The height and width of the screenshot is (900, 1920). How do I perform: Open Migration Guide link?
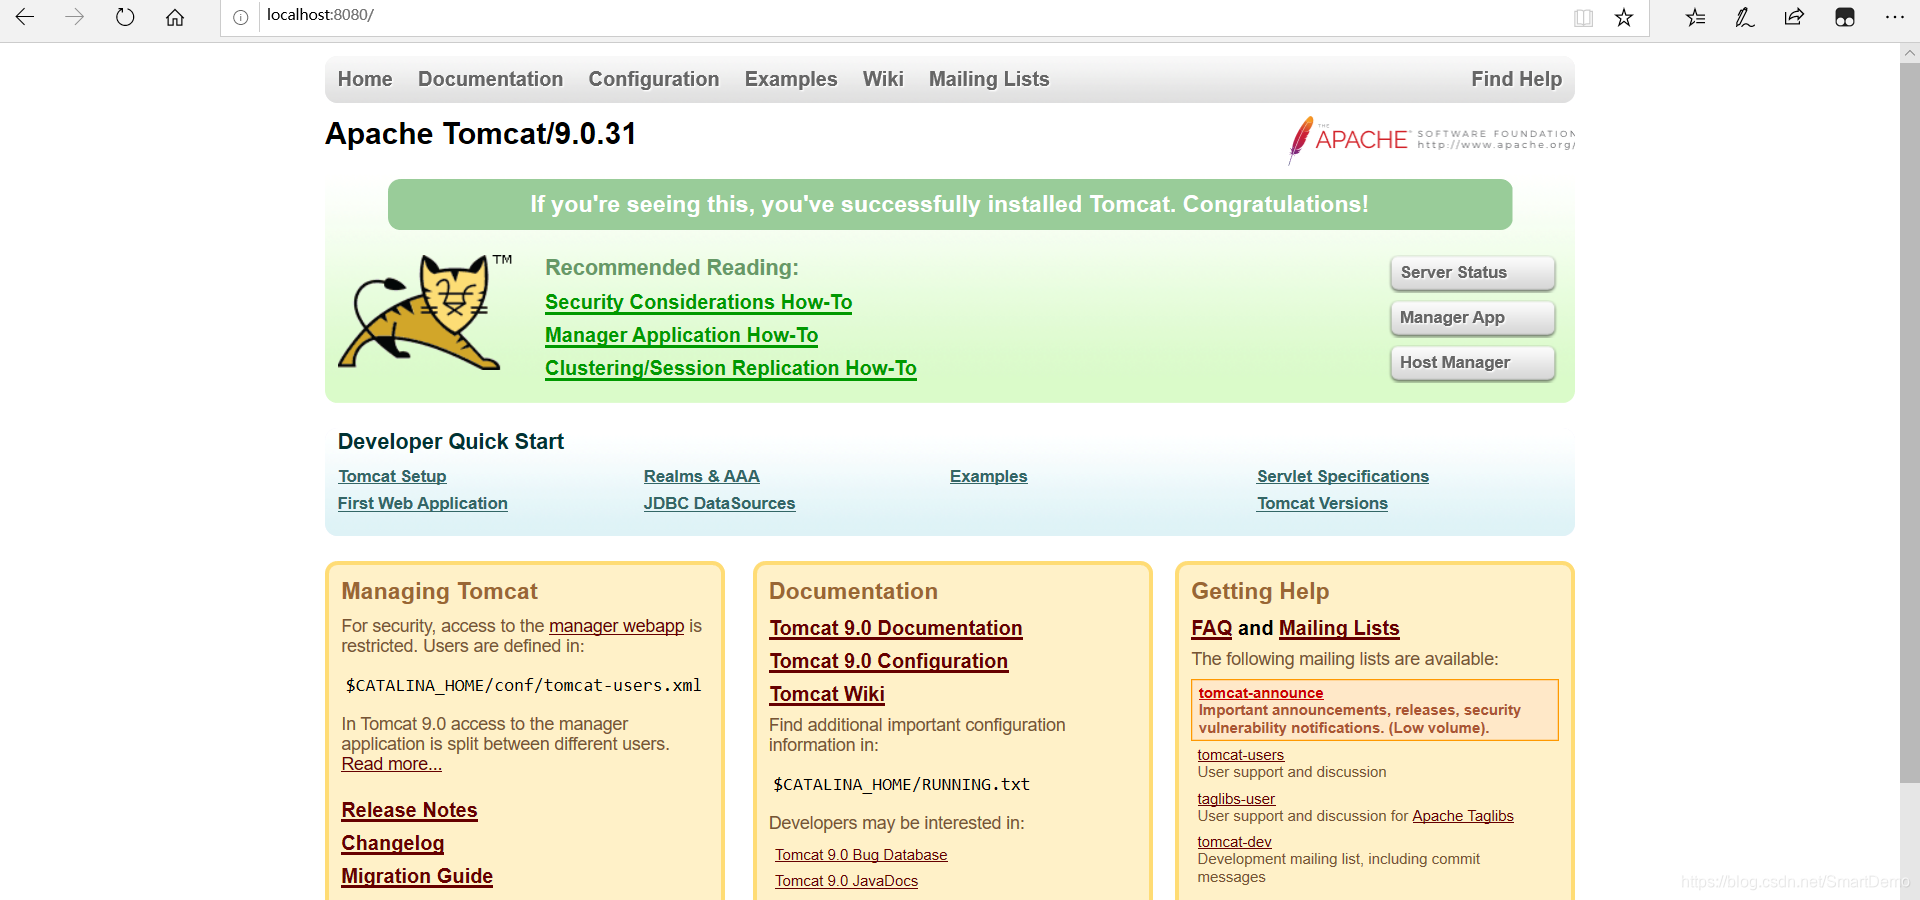point(417,876)
